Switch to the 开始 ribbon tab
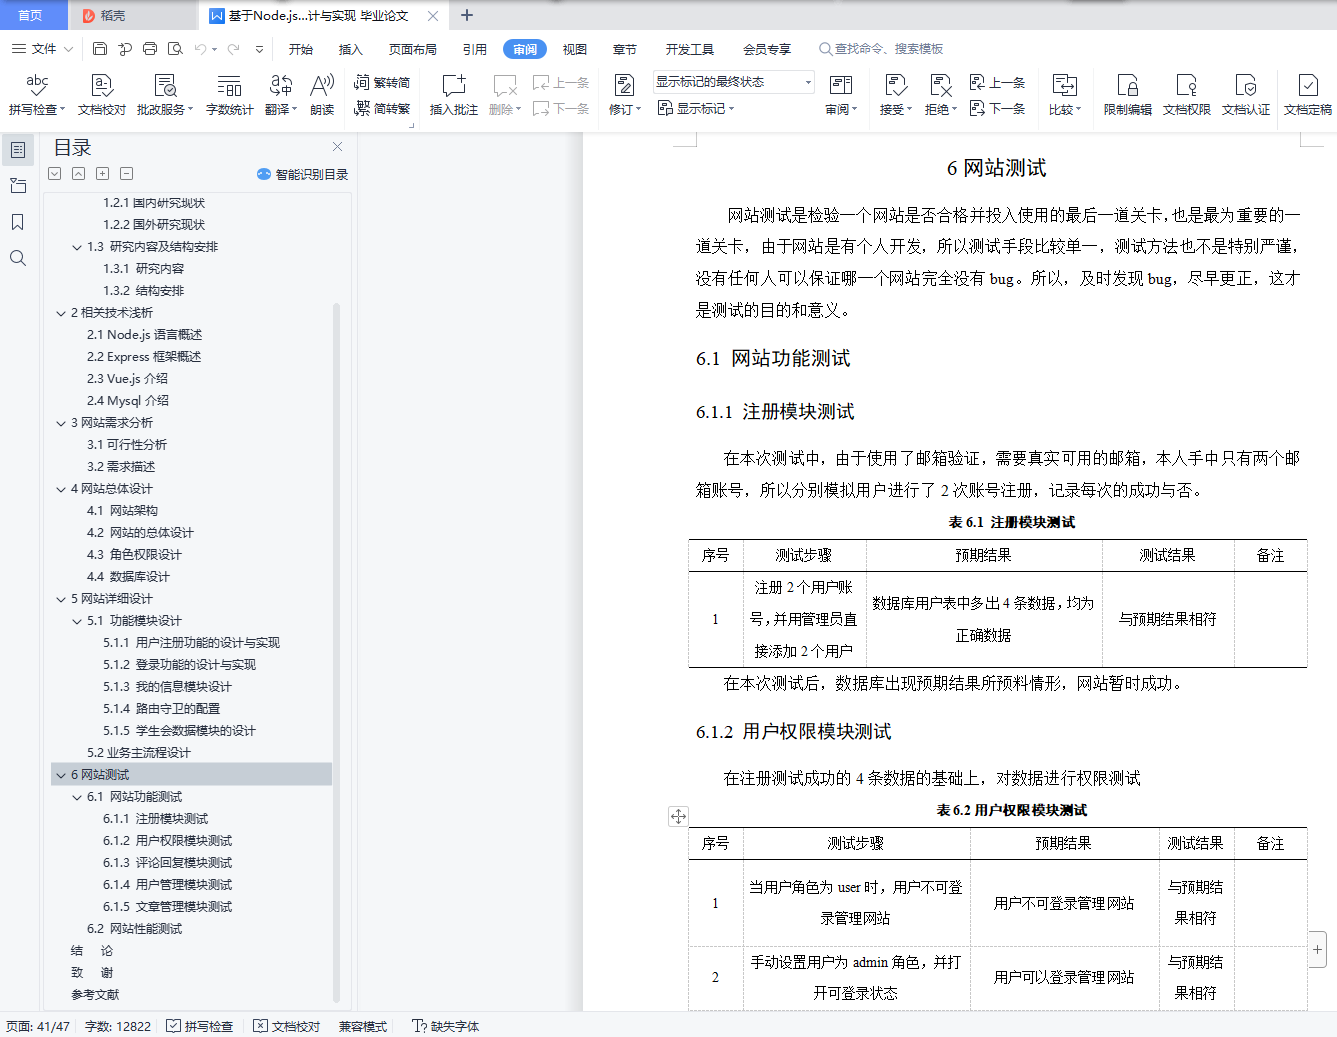Image resolution: width=1337 pixels, height=1037 pixels. tap(301, 49)
